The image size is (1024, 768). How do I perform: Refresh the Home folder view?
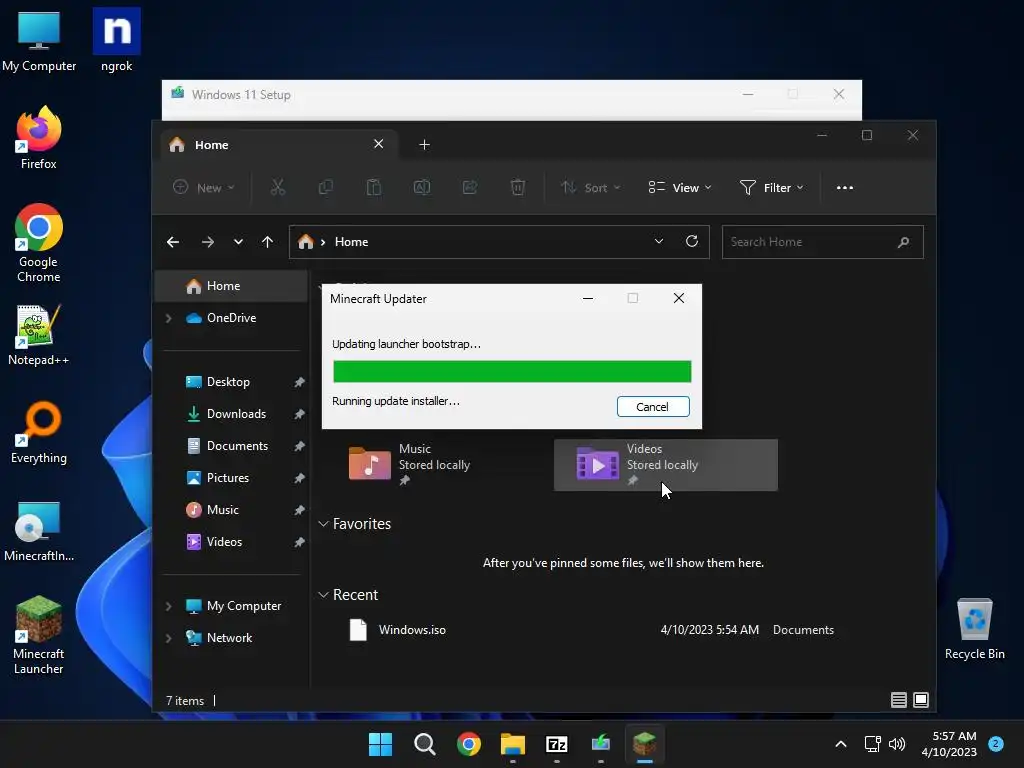click(x=692, y=242)
